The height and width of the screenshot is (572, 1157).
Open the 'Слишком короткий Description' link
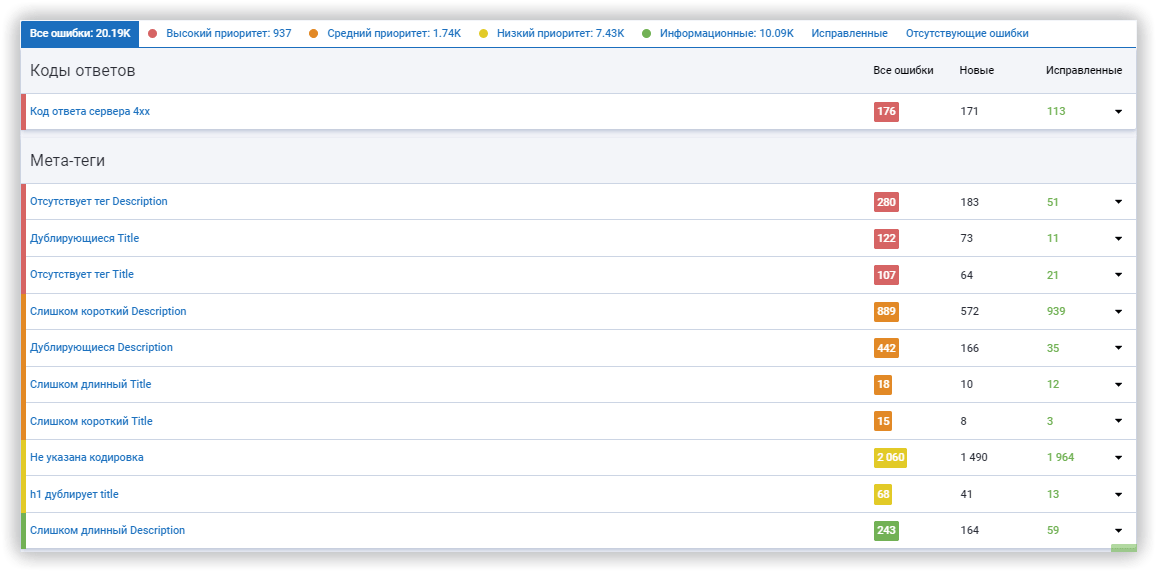pyautogui.click(x=108, y=311)
